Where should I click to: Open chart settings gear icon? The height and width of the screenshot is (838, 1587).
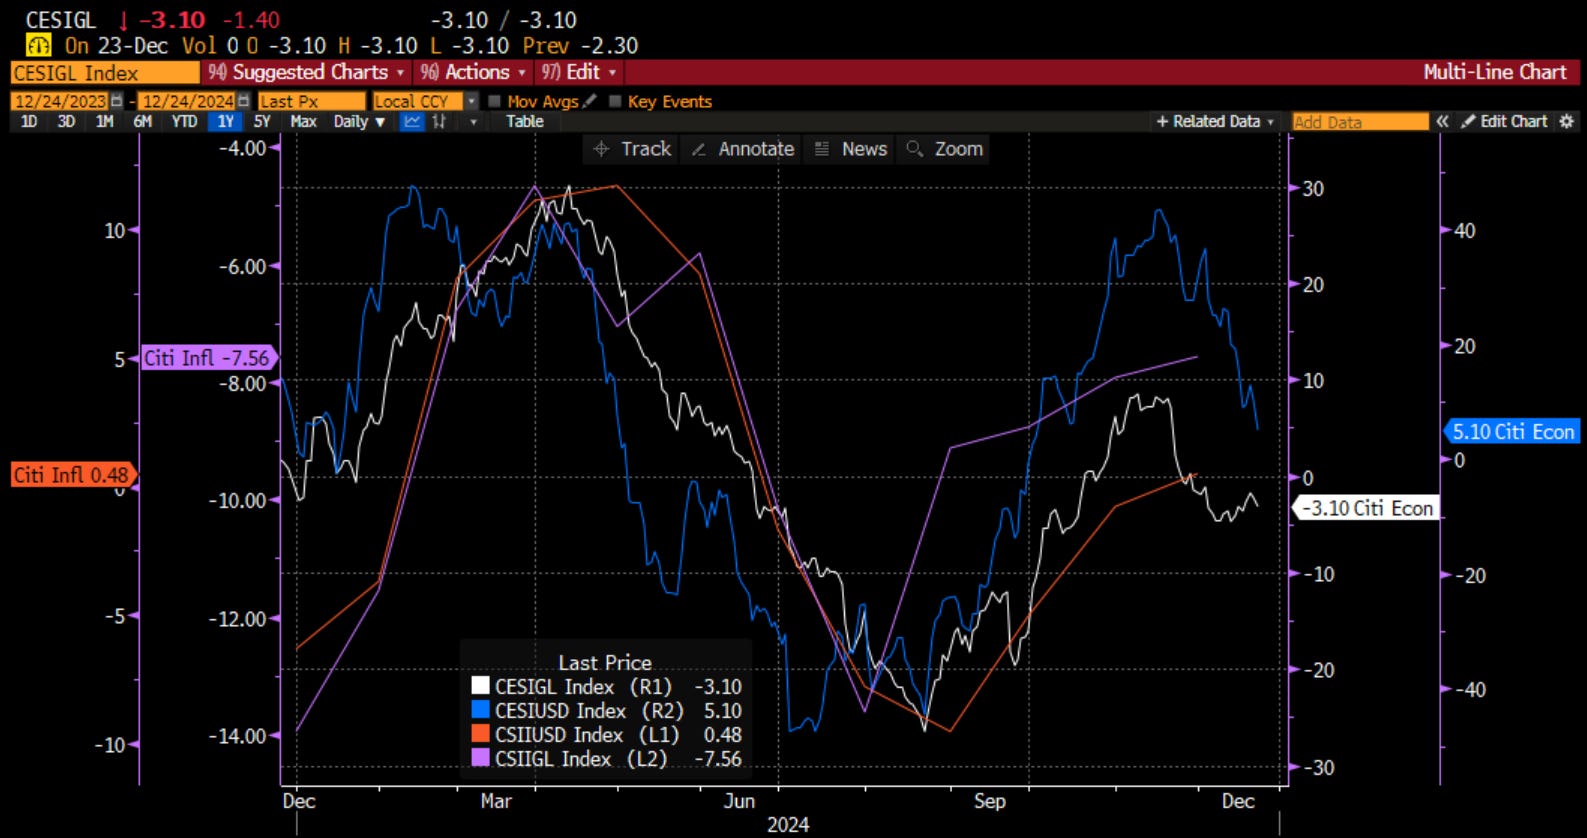(x=1567, y=121)
